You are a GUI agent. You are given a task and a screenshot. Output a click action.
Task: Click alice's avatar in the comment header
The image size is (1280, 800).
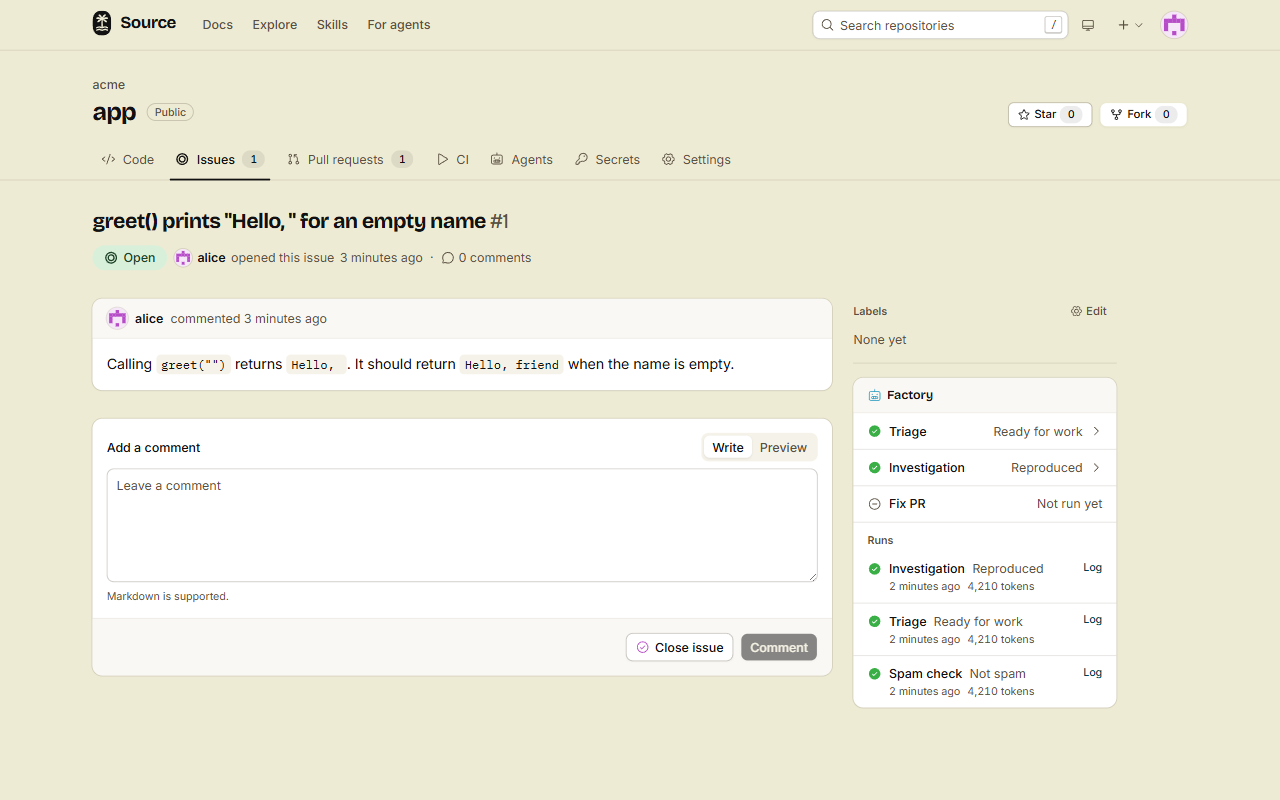pos(117,319)
